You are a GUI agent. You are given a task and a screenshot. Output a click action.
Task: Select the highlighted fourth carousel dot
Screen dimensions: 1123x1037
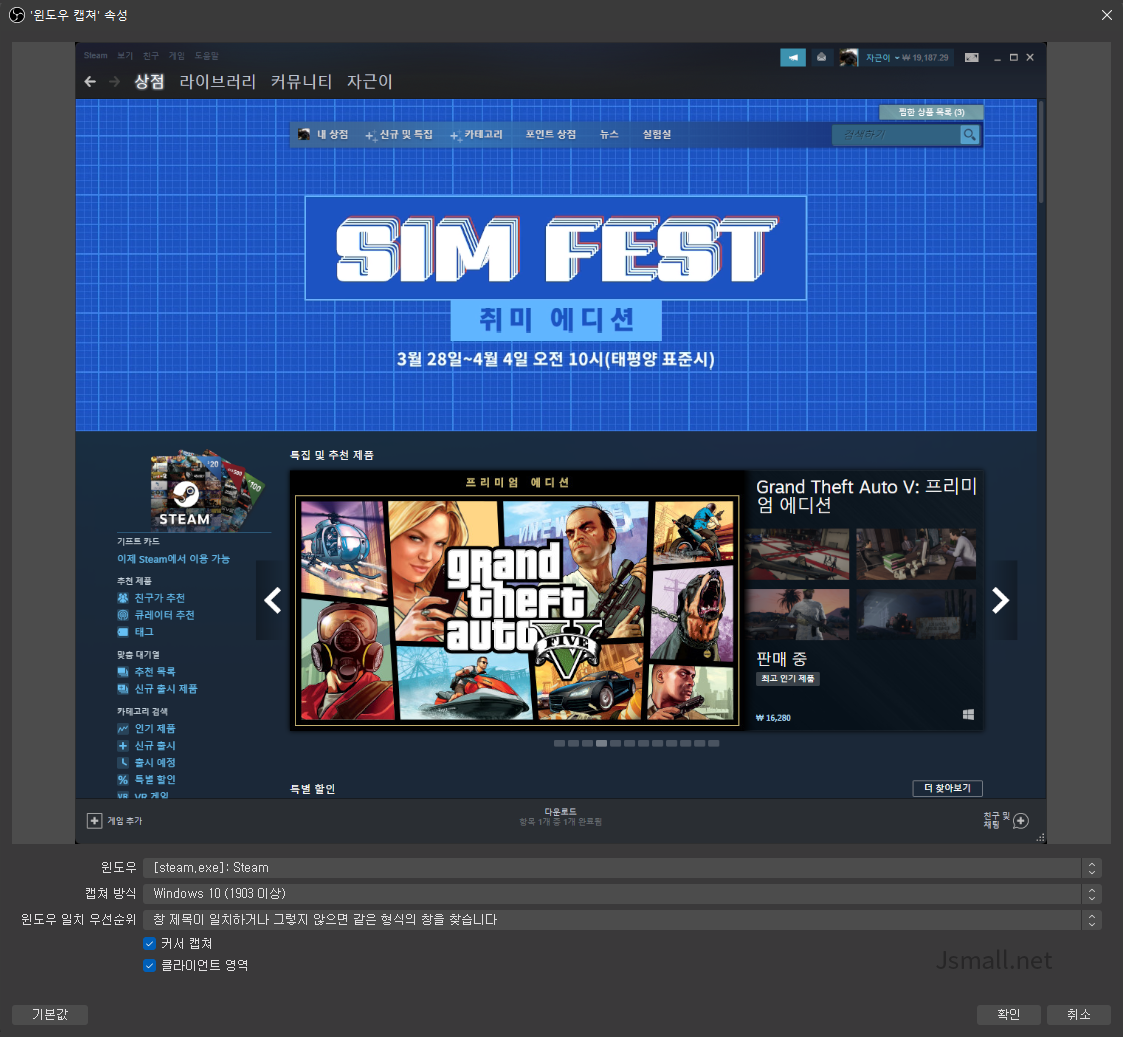(x=602, y=743)
